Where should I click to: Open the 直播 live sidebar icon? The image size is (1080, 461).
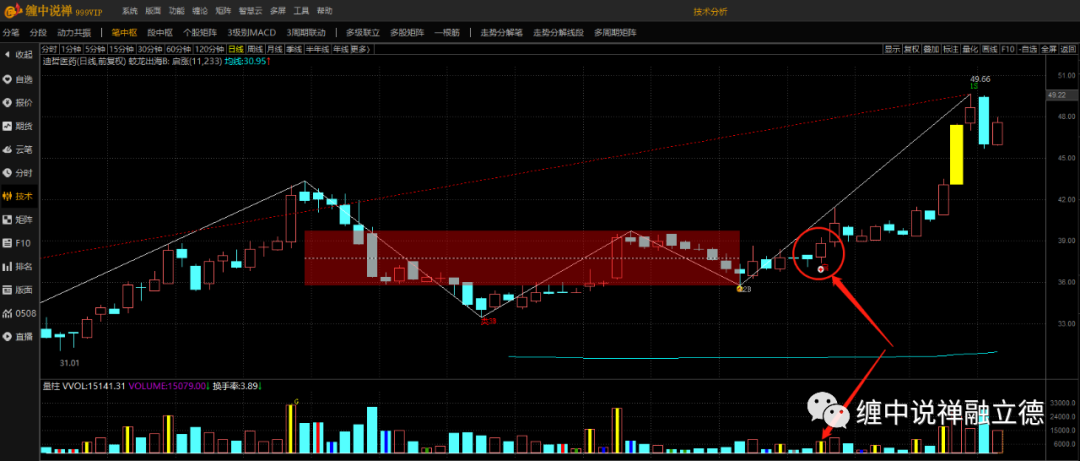tap(19, 336)
